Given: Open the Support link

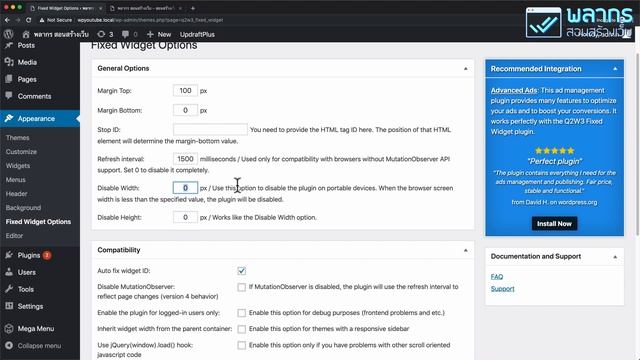Looking at the screenshot, I should [x=502, y=289].
